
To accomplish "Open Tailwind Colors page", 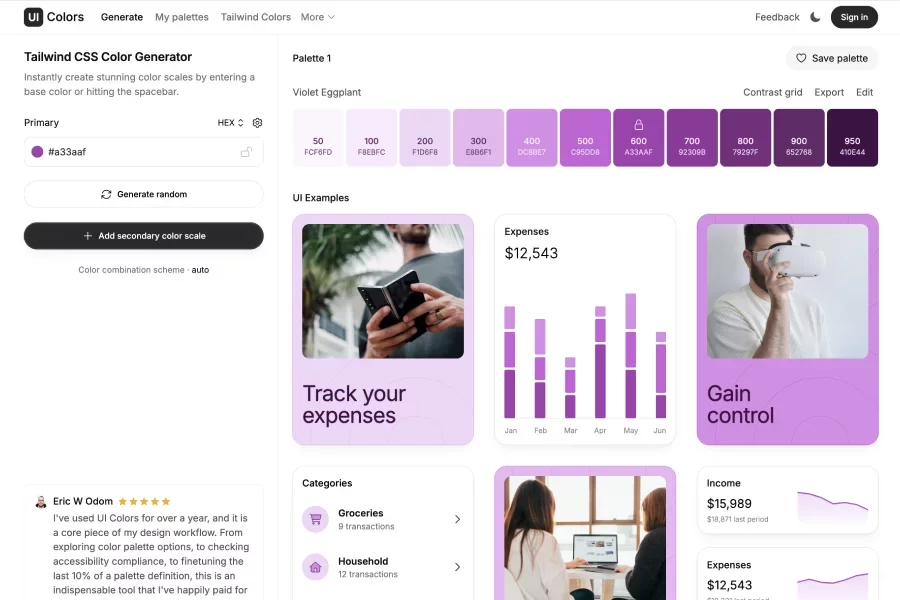I will coord(256,17).
